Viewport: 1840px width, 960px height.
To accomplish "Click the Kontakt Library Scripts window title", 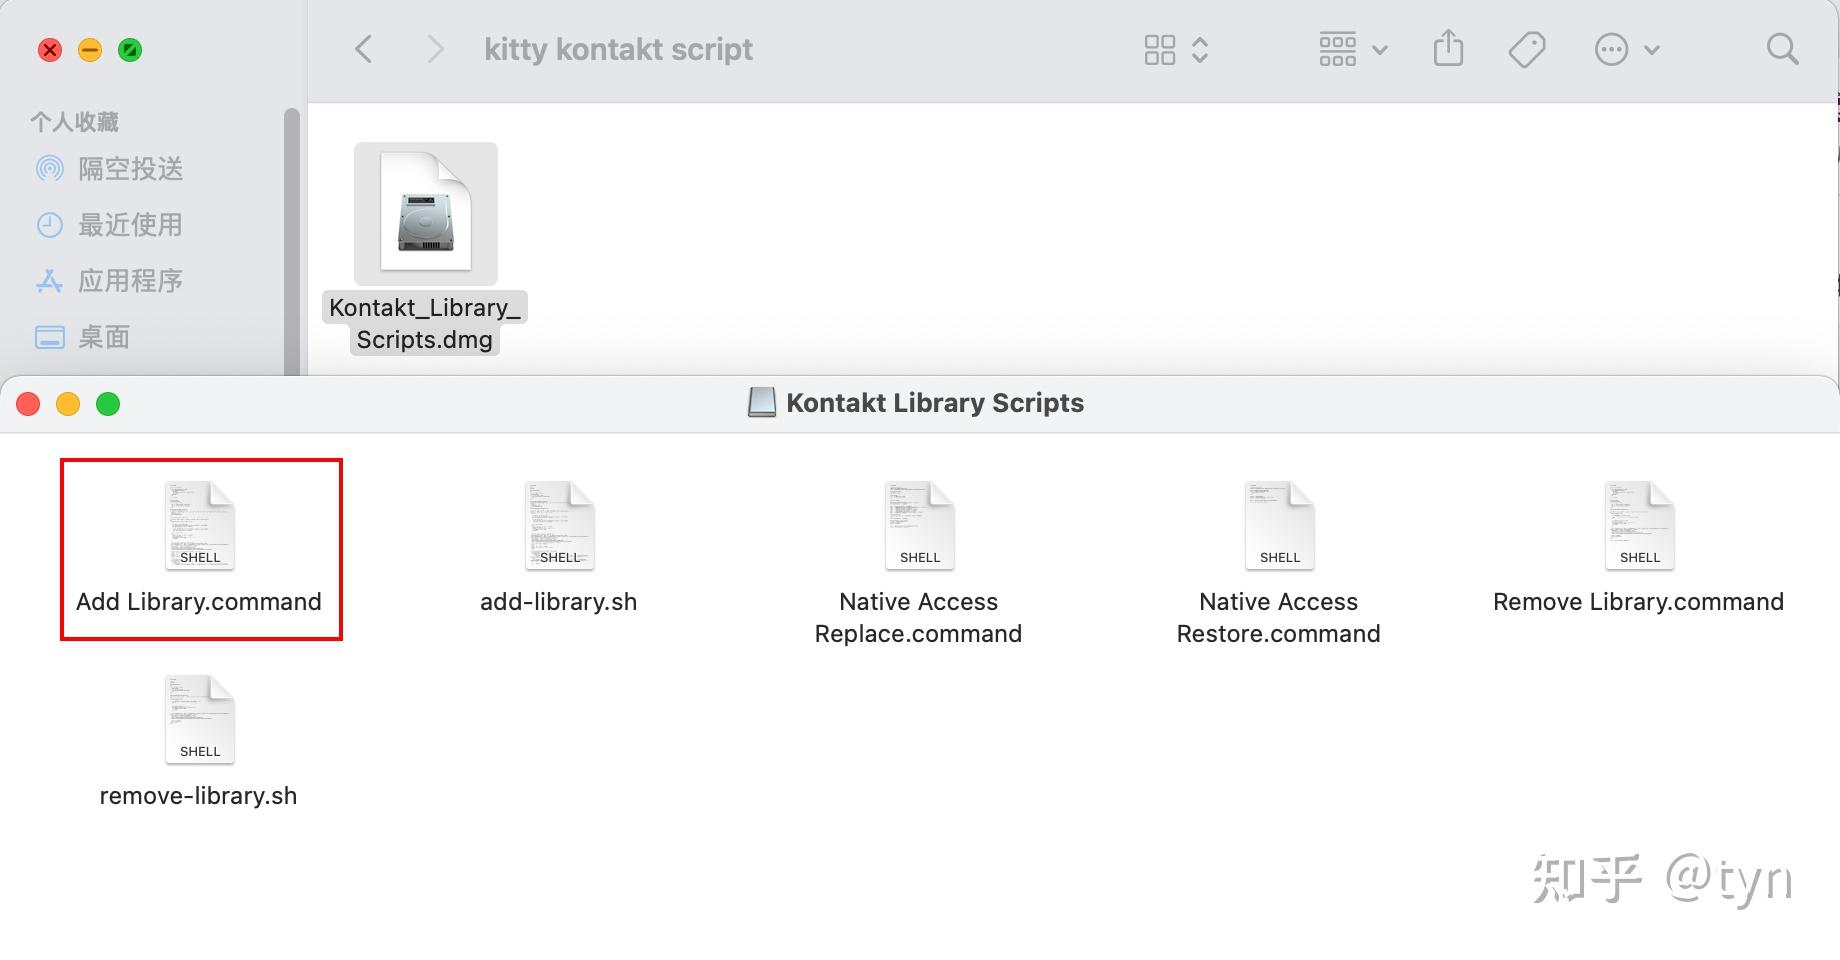I will (x=934, y=402).
